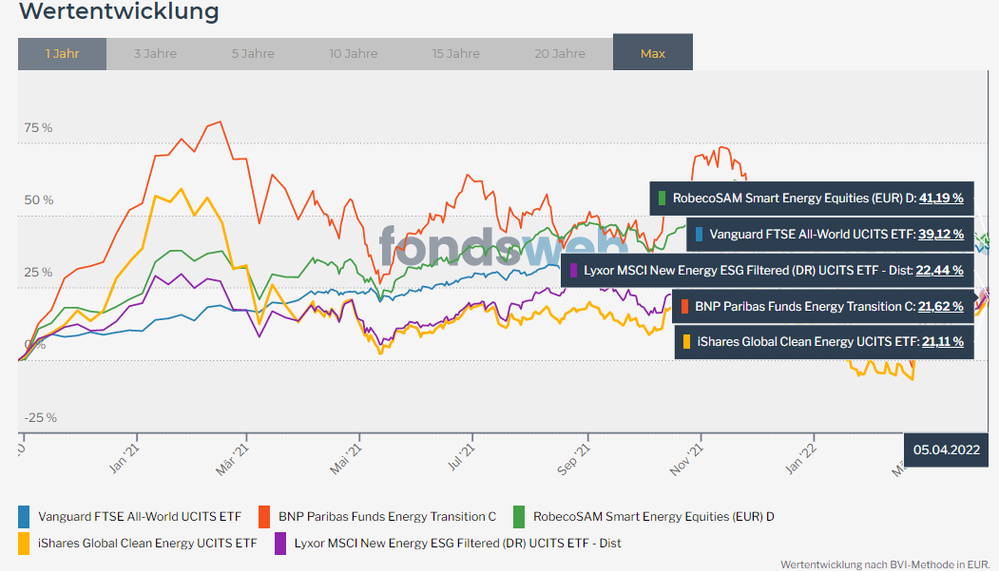
Task: Click the blue Vanguard legend color swatch
Action: click(x=24, y=517)
